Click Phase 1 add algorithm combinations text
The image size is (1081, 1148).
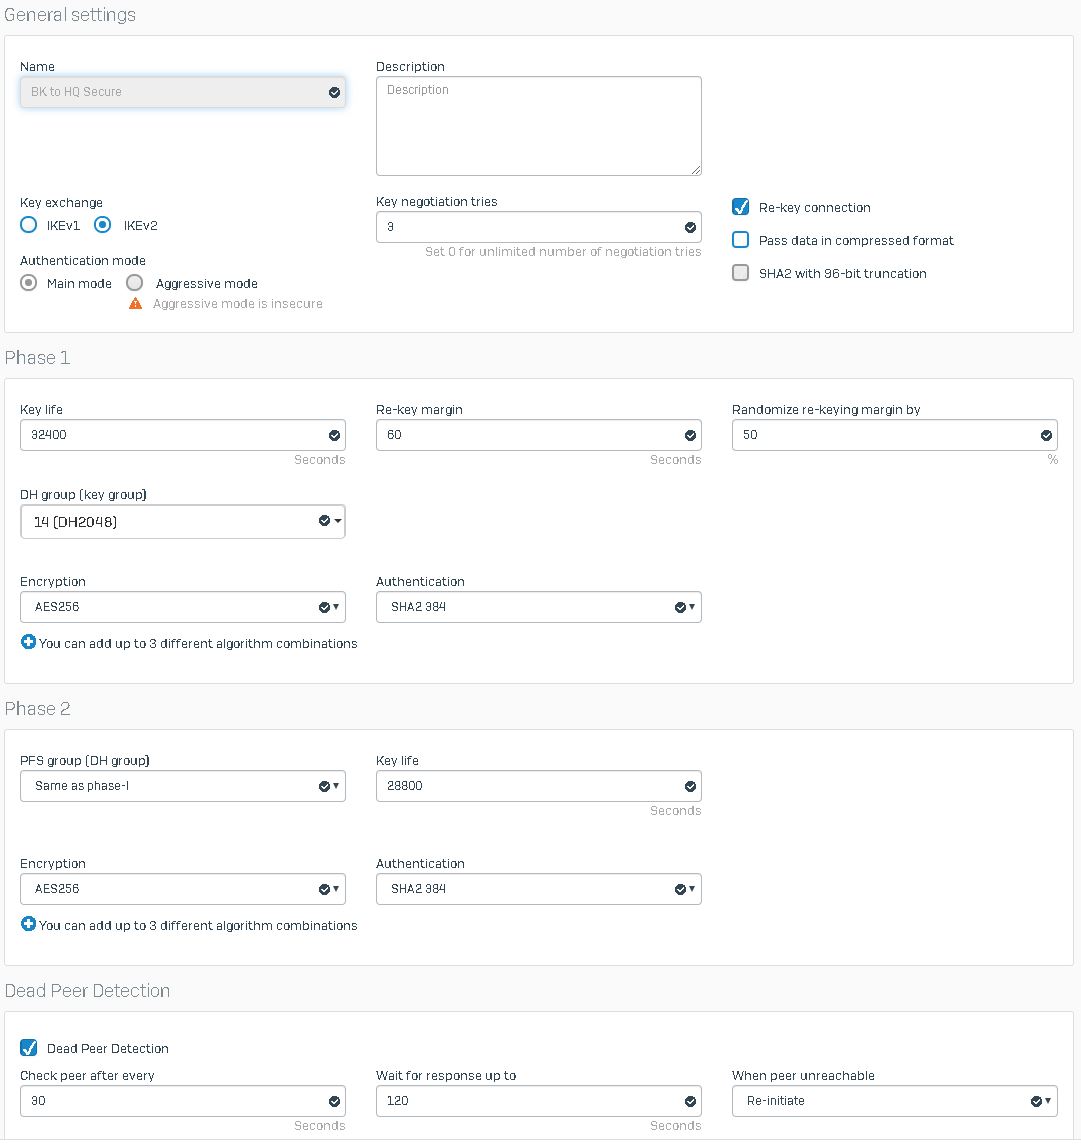(x=198, y=644)
